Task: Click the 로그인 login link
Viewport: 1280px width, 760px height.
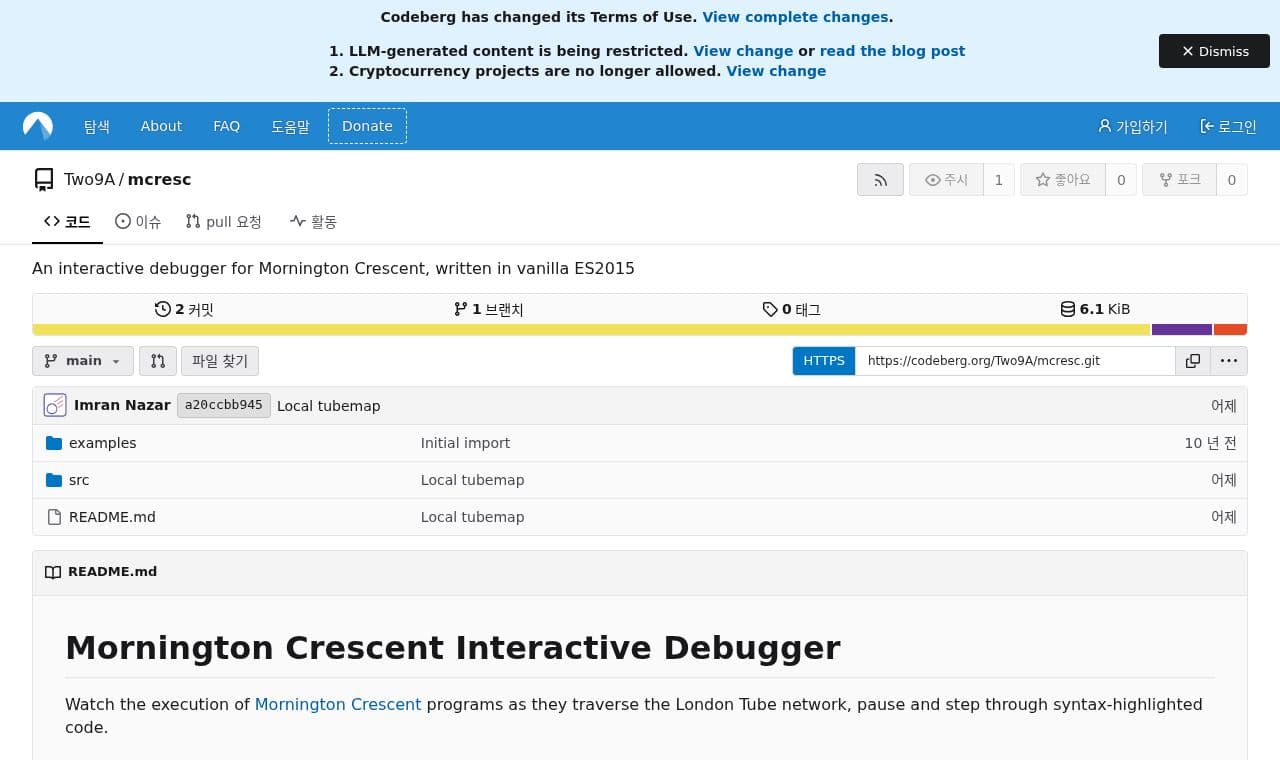Action: [1228, 126]
